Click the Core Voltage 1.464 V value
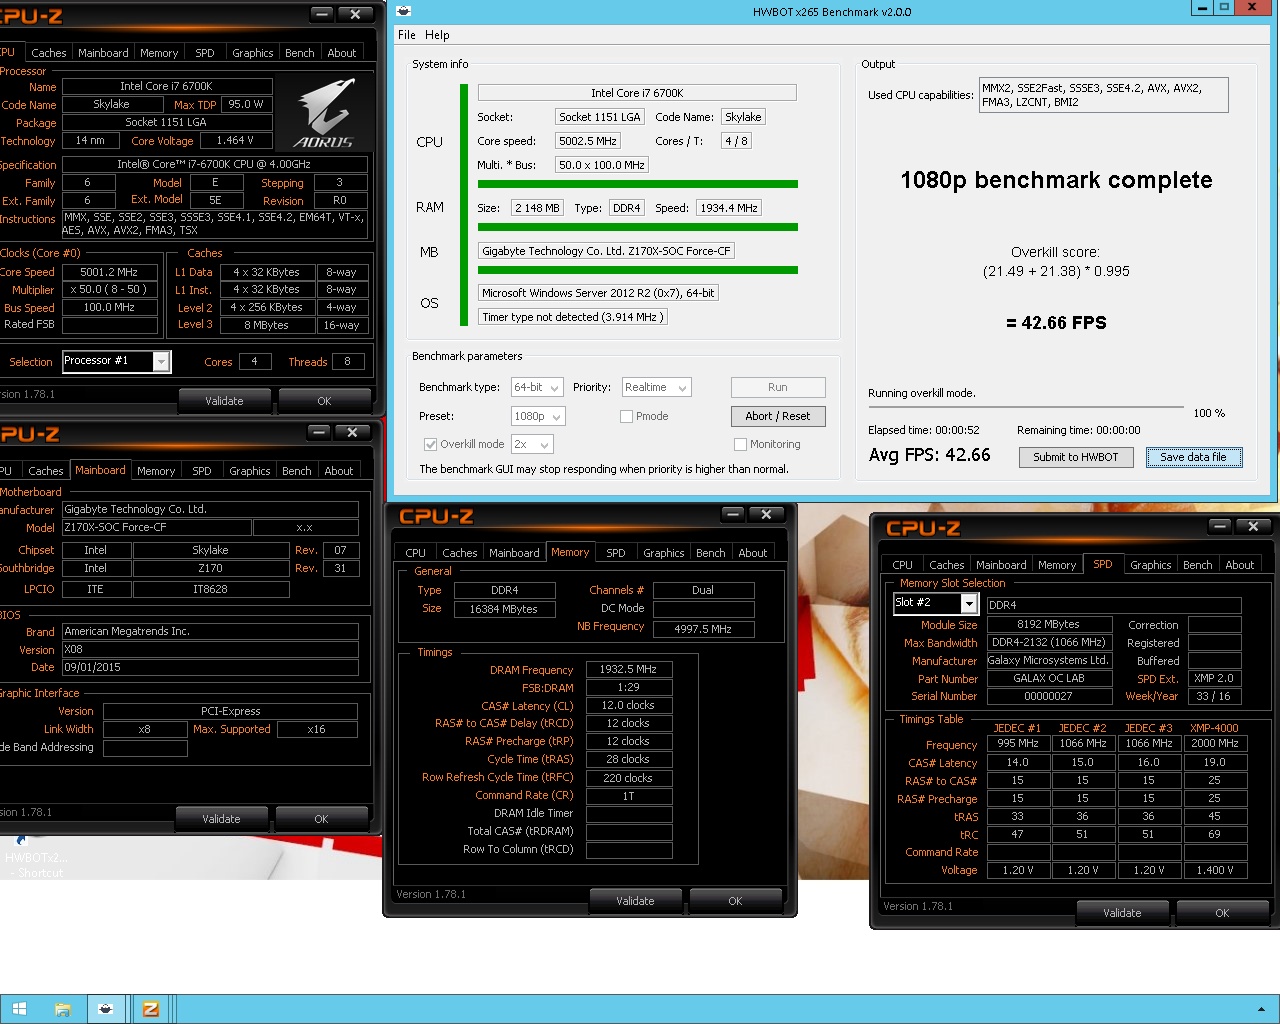Screen dimensions: 1280x1024 [x=235, y=141]
